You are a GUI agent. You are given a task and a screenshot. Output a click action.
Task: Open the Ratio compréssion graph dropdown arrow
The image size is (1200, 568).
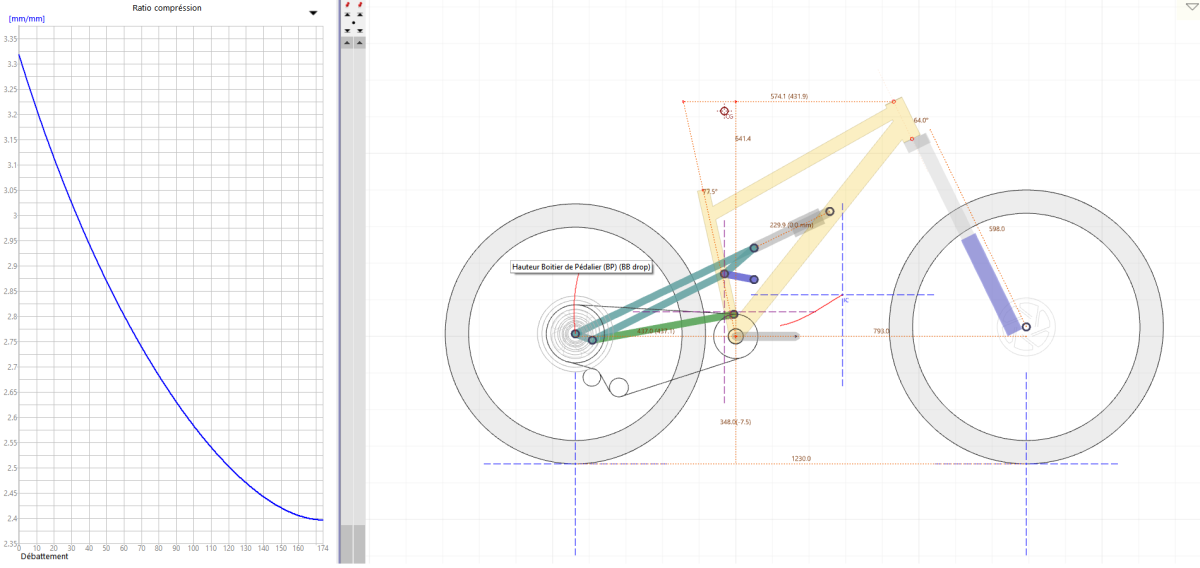(x=313, y=13)
